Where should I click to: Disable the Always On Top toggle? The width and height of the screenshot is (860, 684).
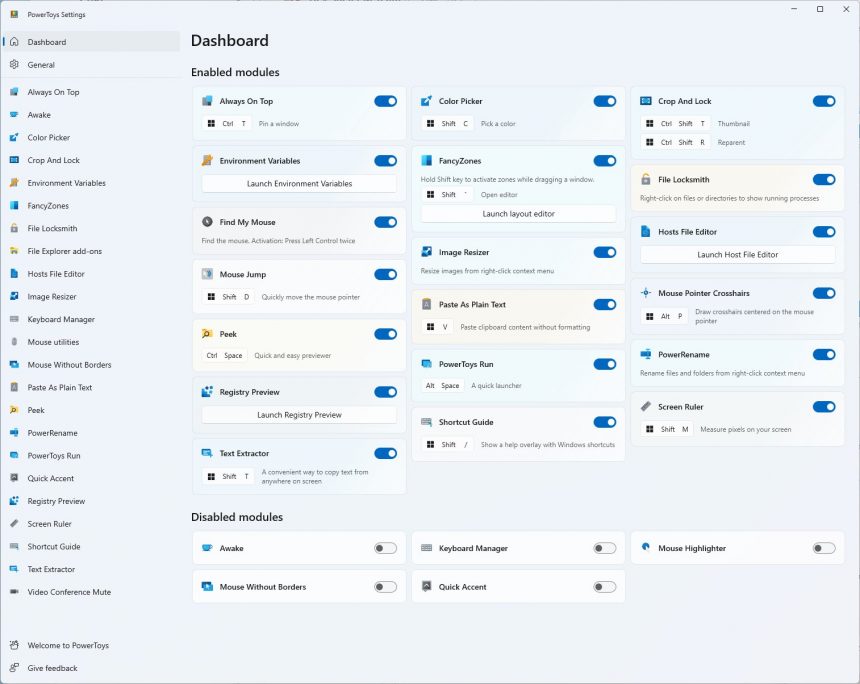tap(386, 101)
